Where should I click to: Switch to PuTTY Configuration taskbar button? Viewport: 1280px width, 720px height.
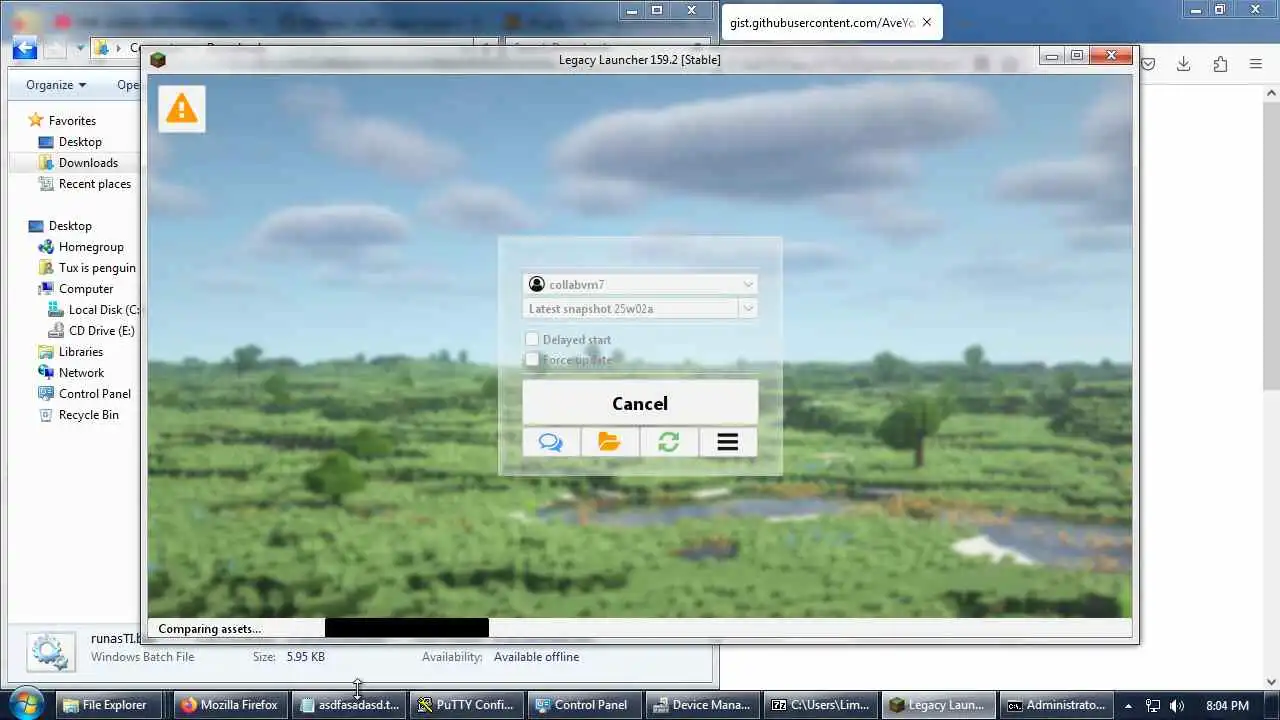pos(467,705)
